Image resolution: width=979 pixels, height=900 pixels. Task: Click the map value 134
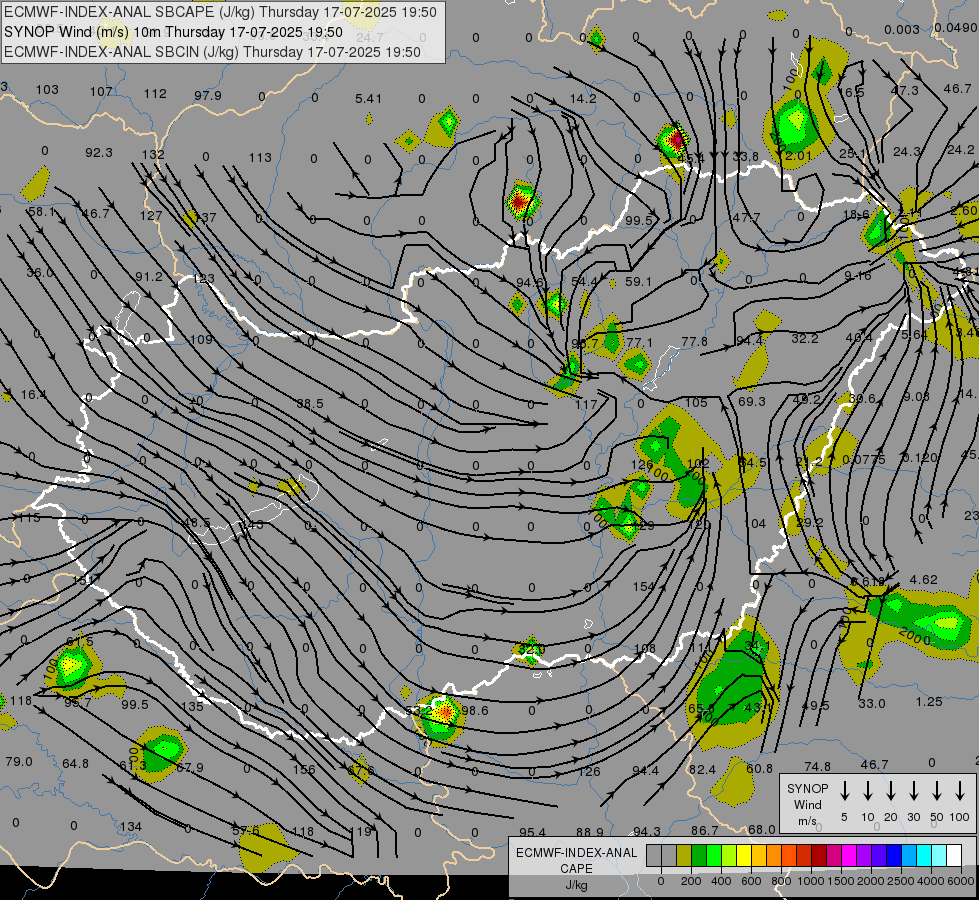pyautogui.click(x=130, y=826)
